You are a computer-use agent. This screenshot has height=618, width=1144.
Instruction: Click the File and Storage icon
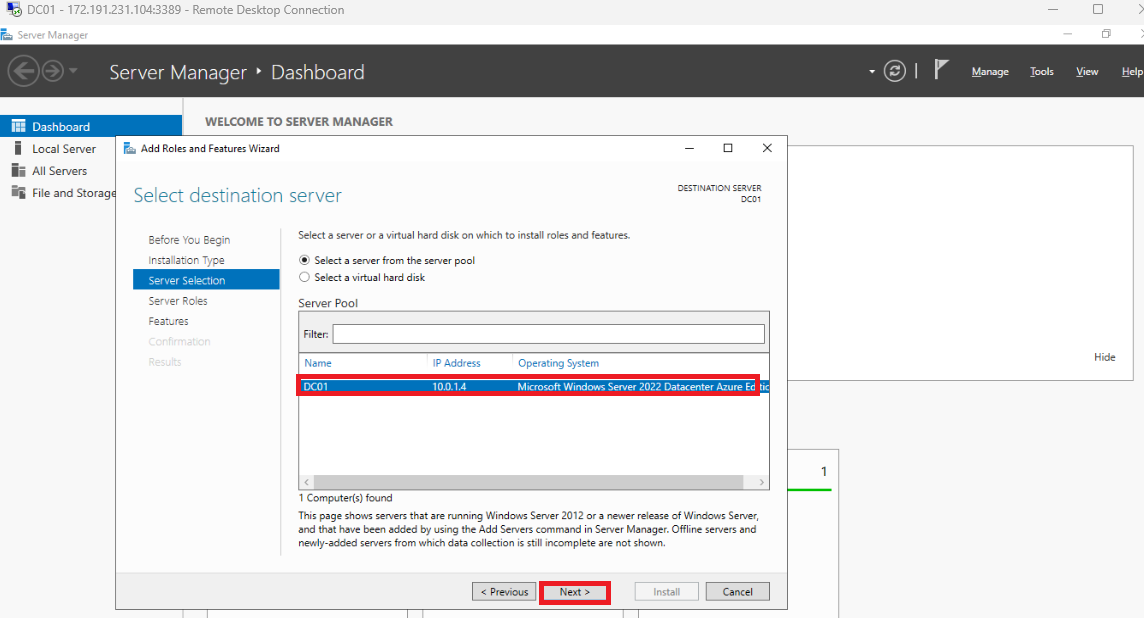tap(18, 193)
